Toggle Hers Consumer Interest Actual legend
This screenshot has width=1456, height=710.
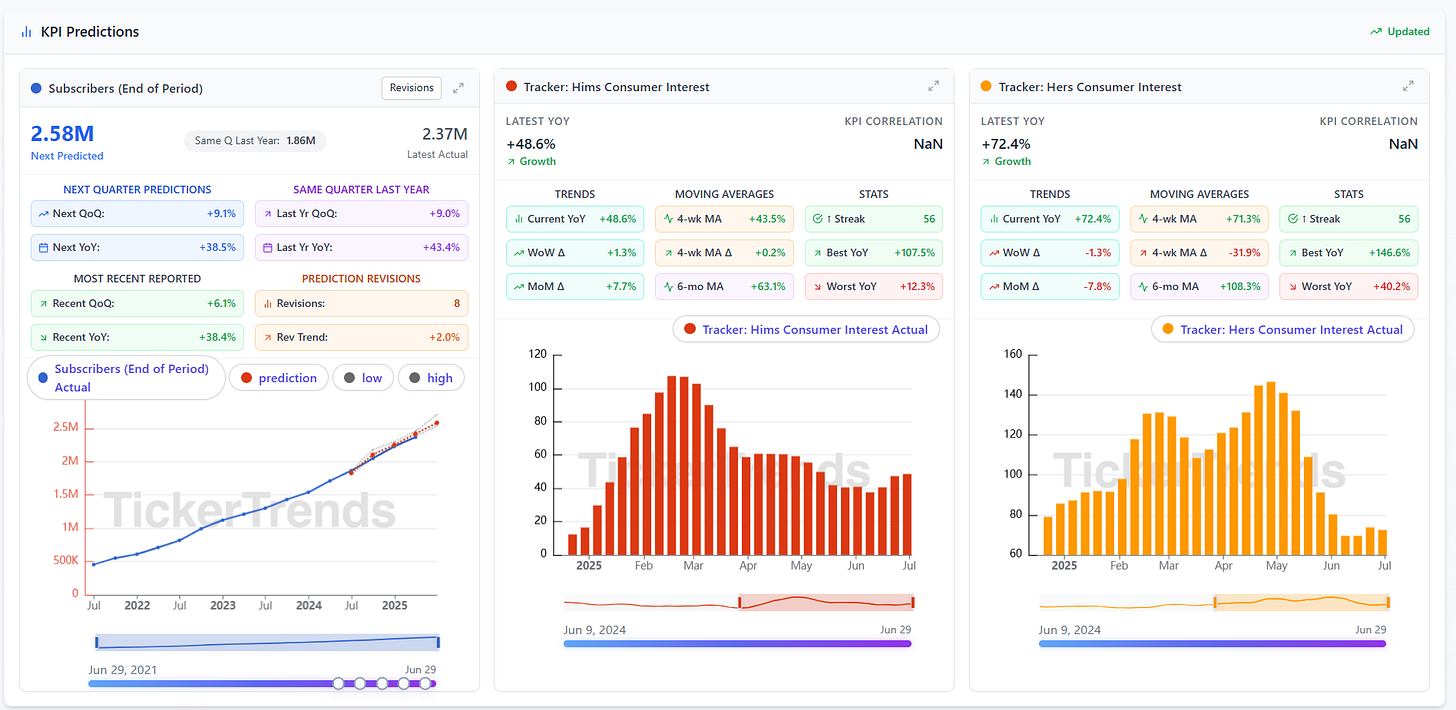1283,329
